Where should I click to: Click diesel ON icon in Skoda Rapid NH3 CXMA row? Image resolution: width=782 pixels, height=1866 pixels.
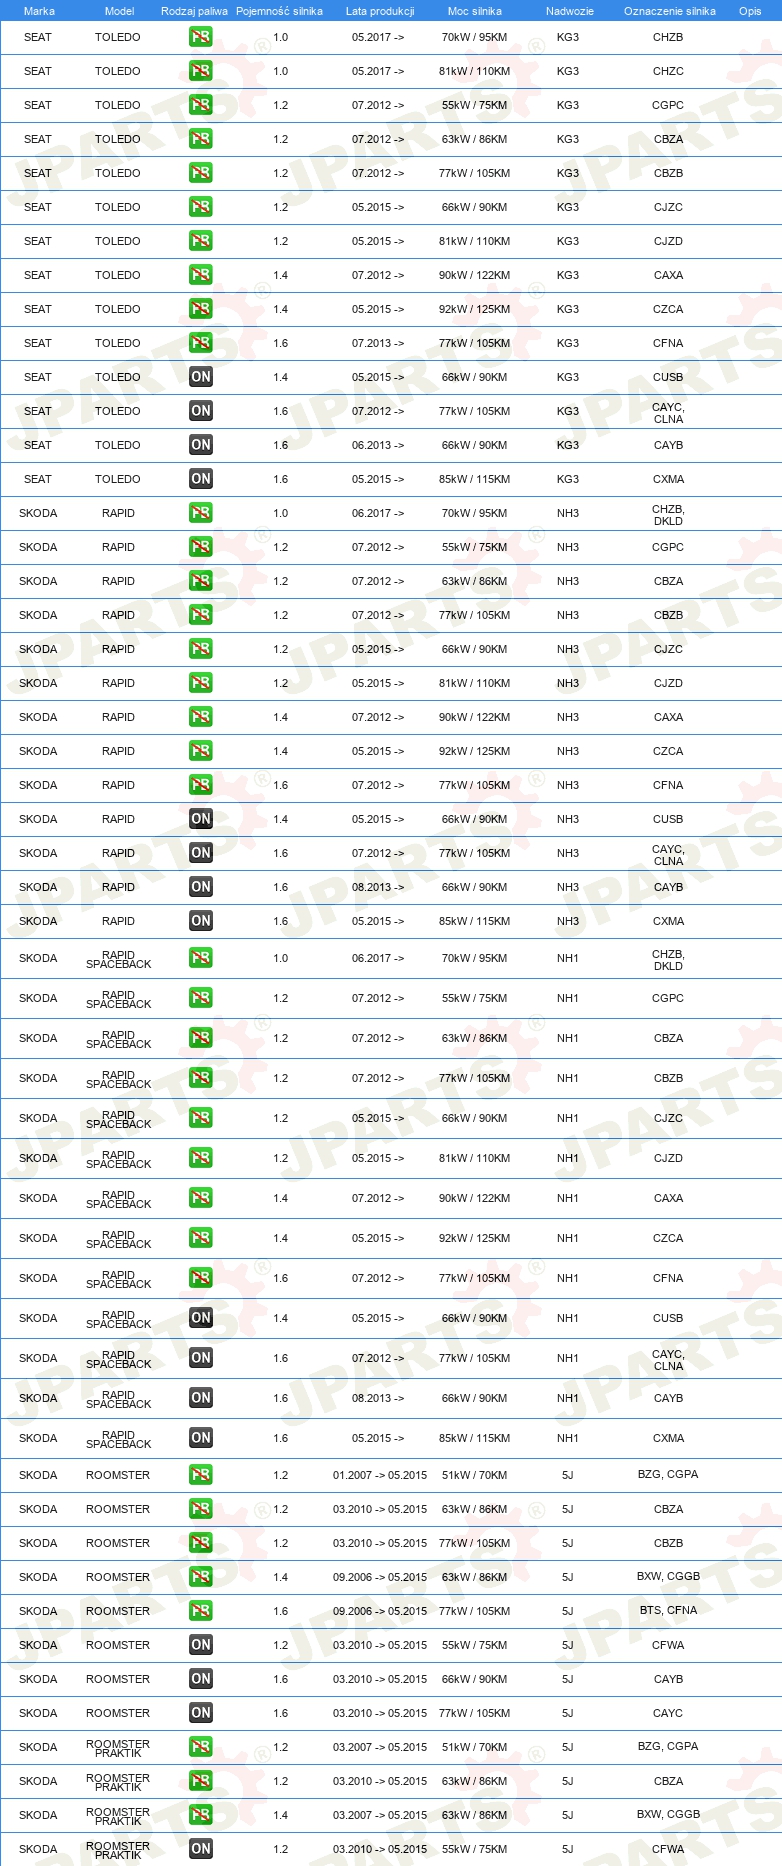coord(201,921)
